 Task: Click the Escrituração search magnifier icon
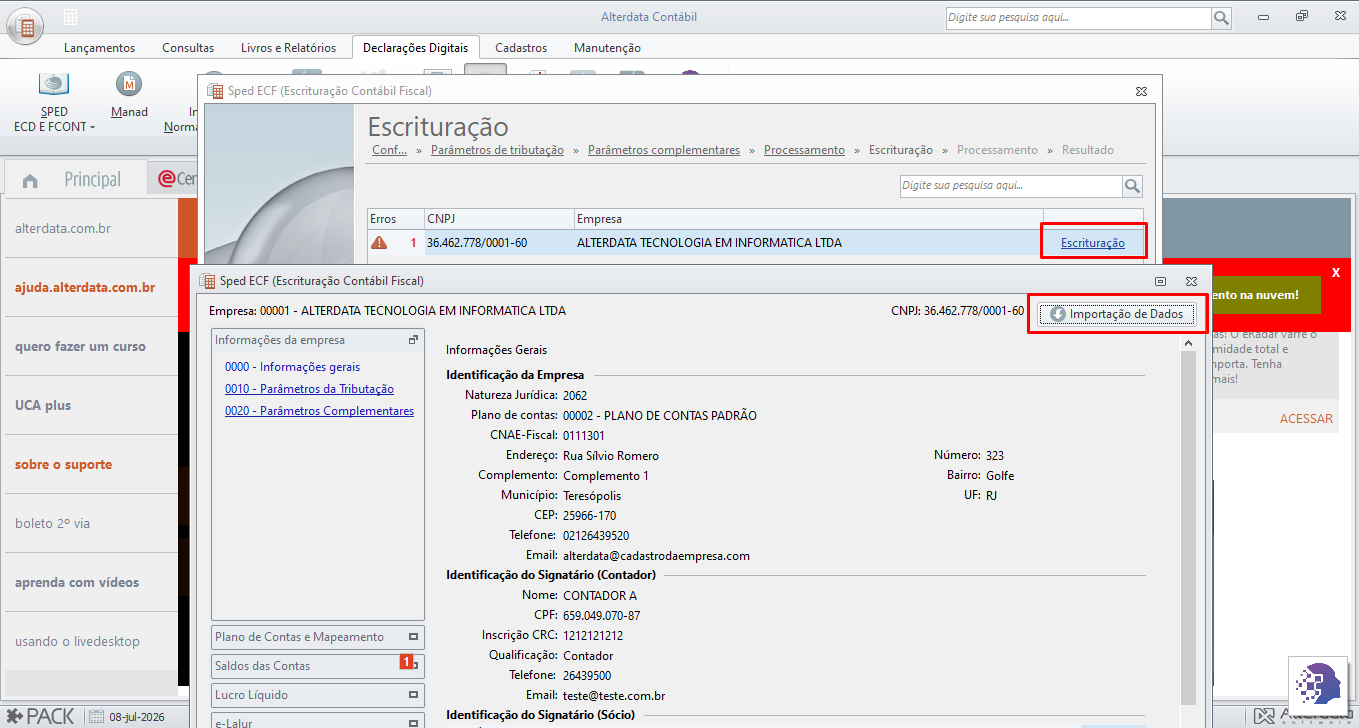click(x=1132, y=186)
